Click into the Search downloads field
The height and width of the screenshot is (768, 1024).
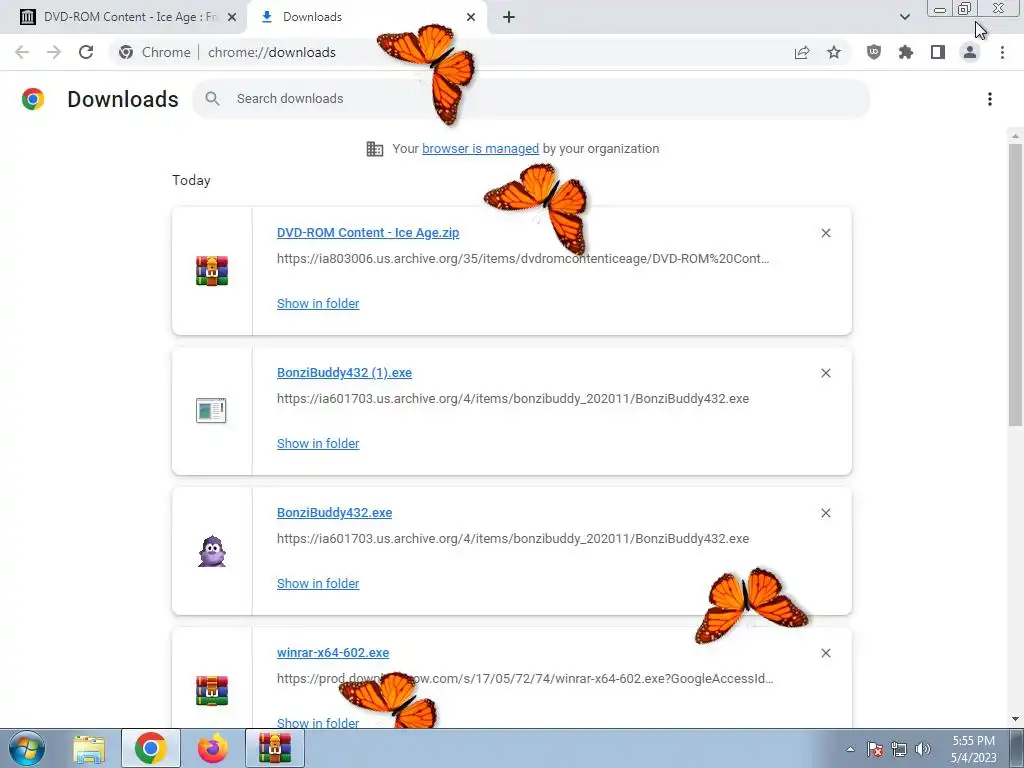[531, 99]
